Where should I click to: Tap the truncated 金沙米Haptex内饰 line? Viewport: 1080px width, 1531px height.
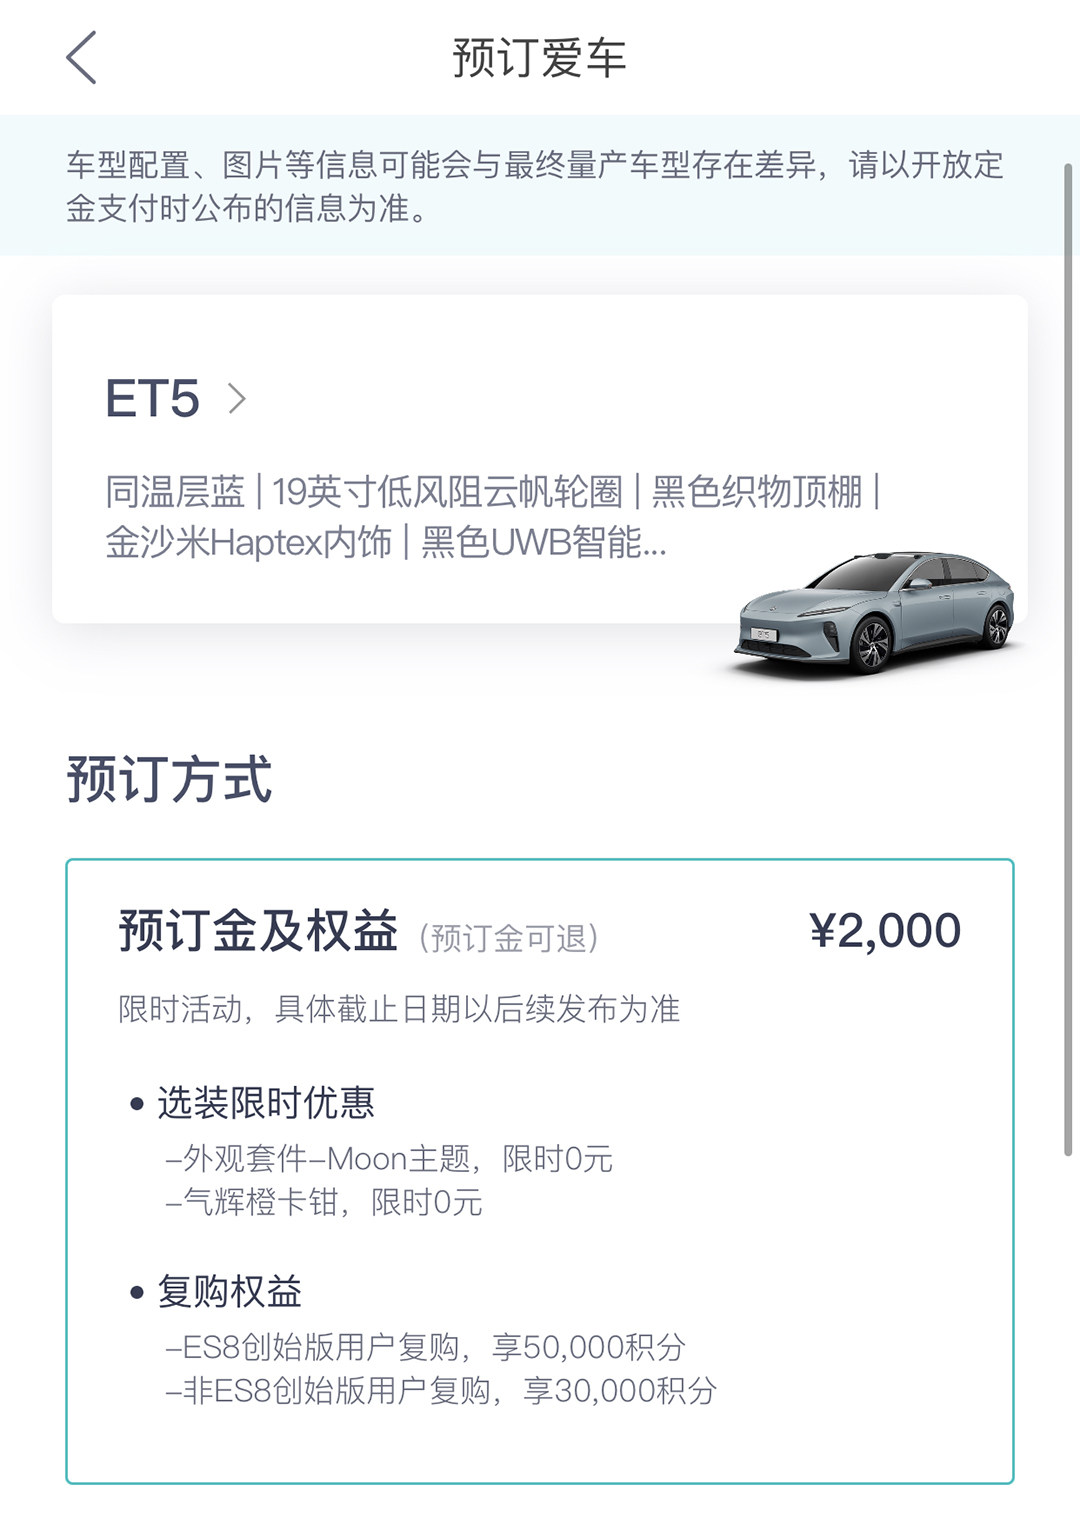[385, 542]
